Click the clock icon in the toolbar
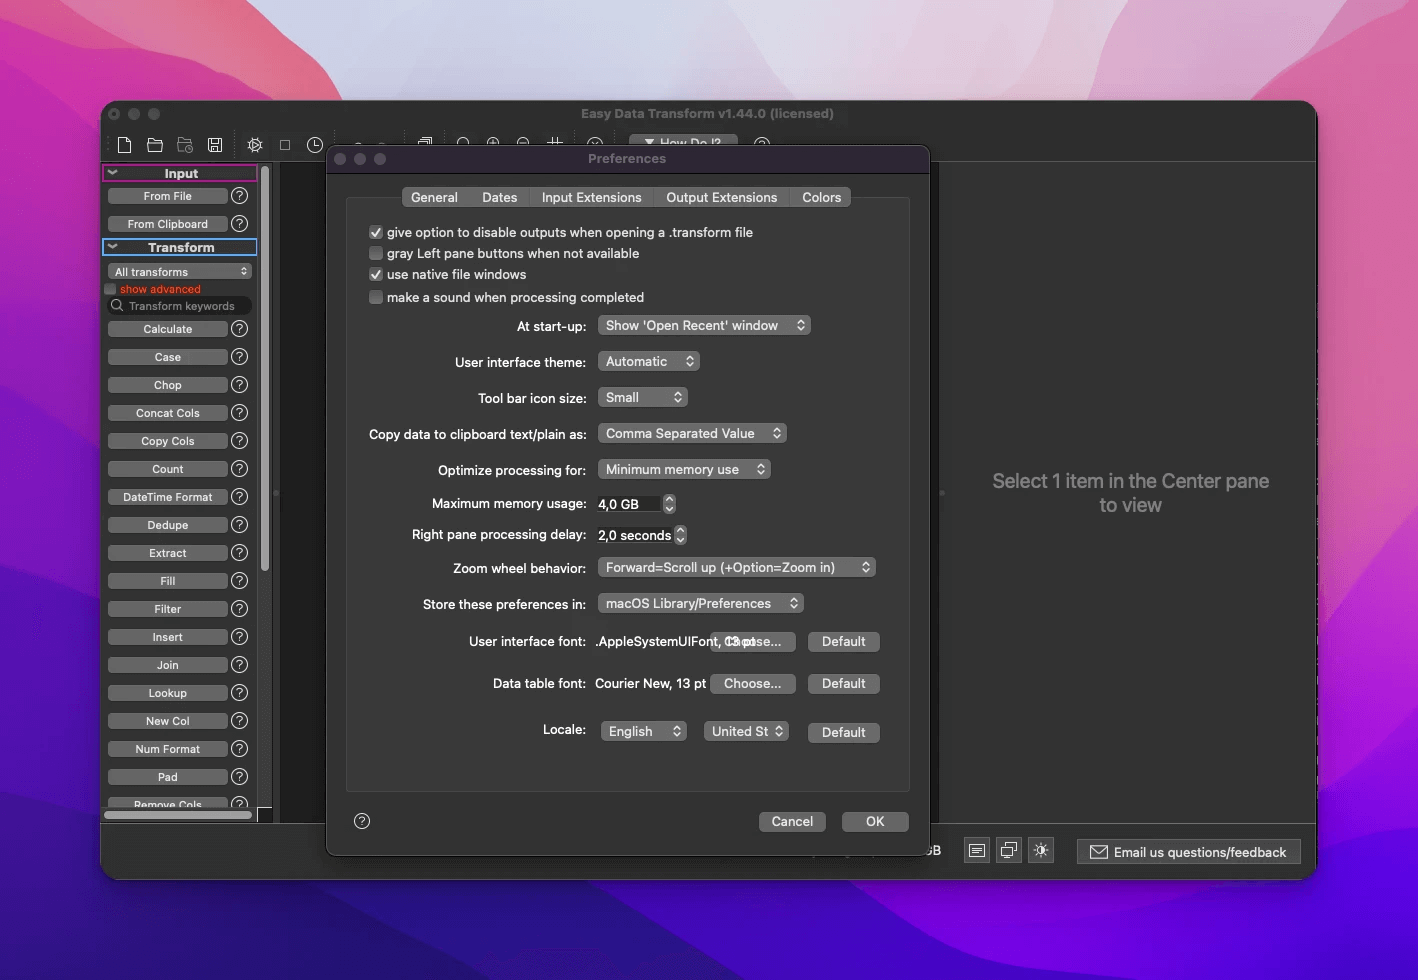Screen dimensions: 1418x980 point(315,145)
